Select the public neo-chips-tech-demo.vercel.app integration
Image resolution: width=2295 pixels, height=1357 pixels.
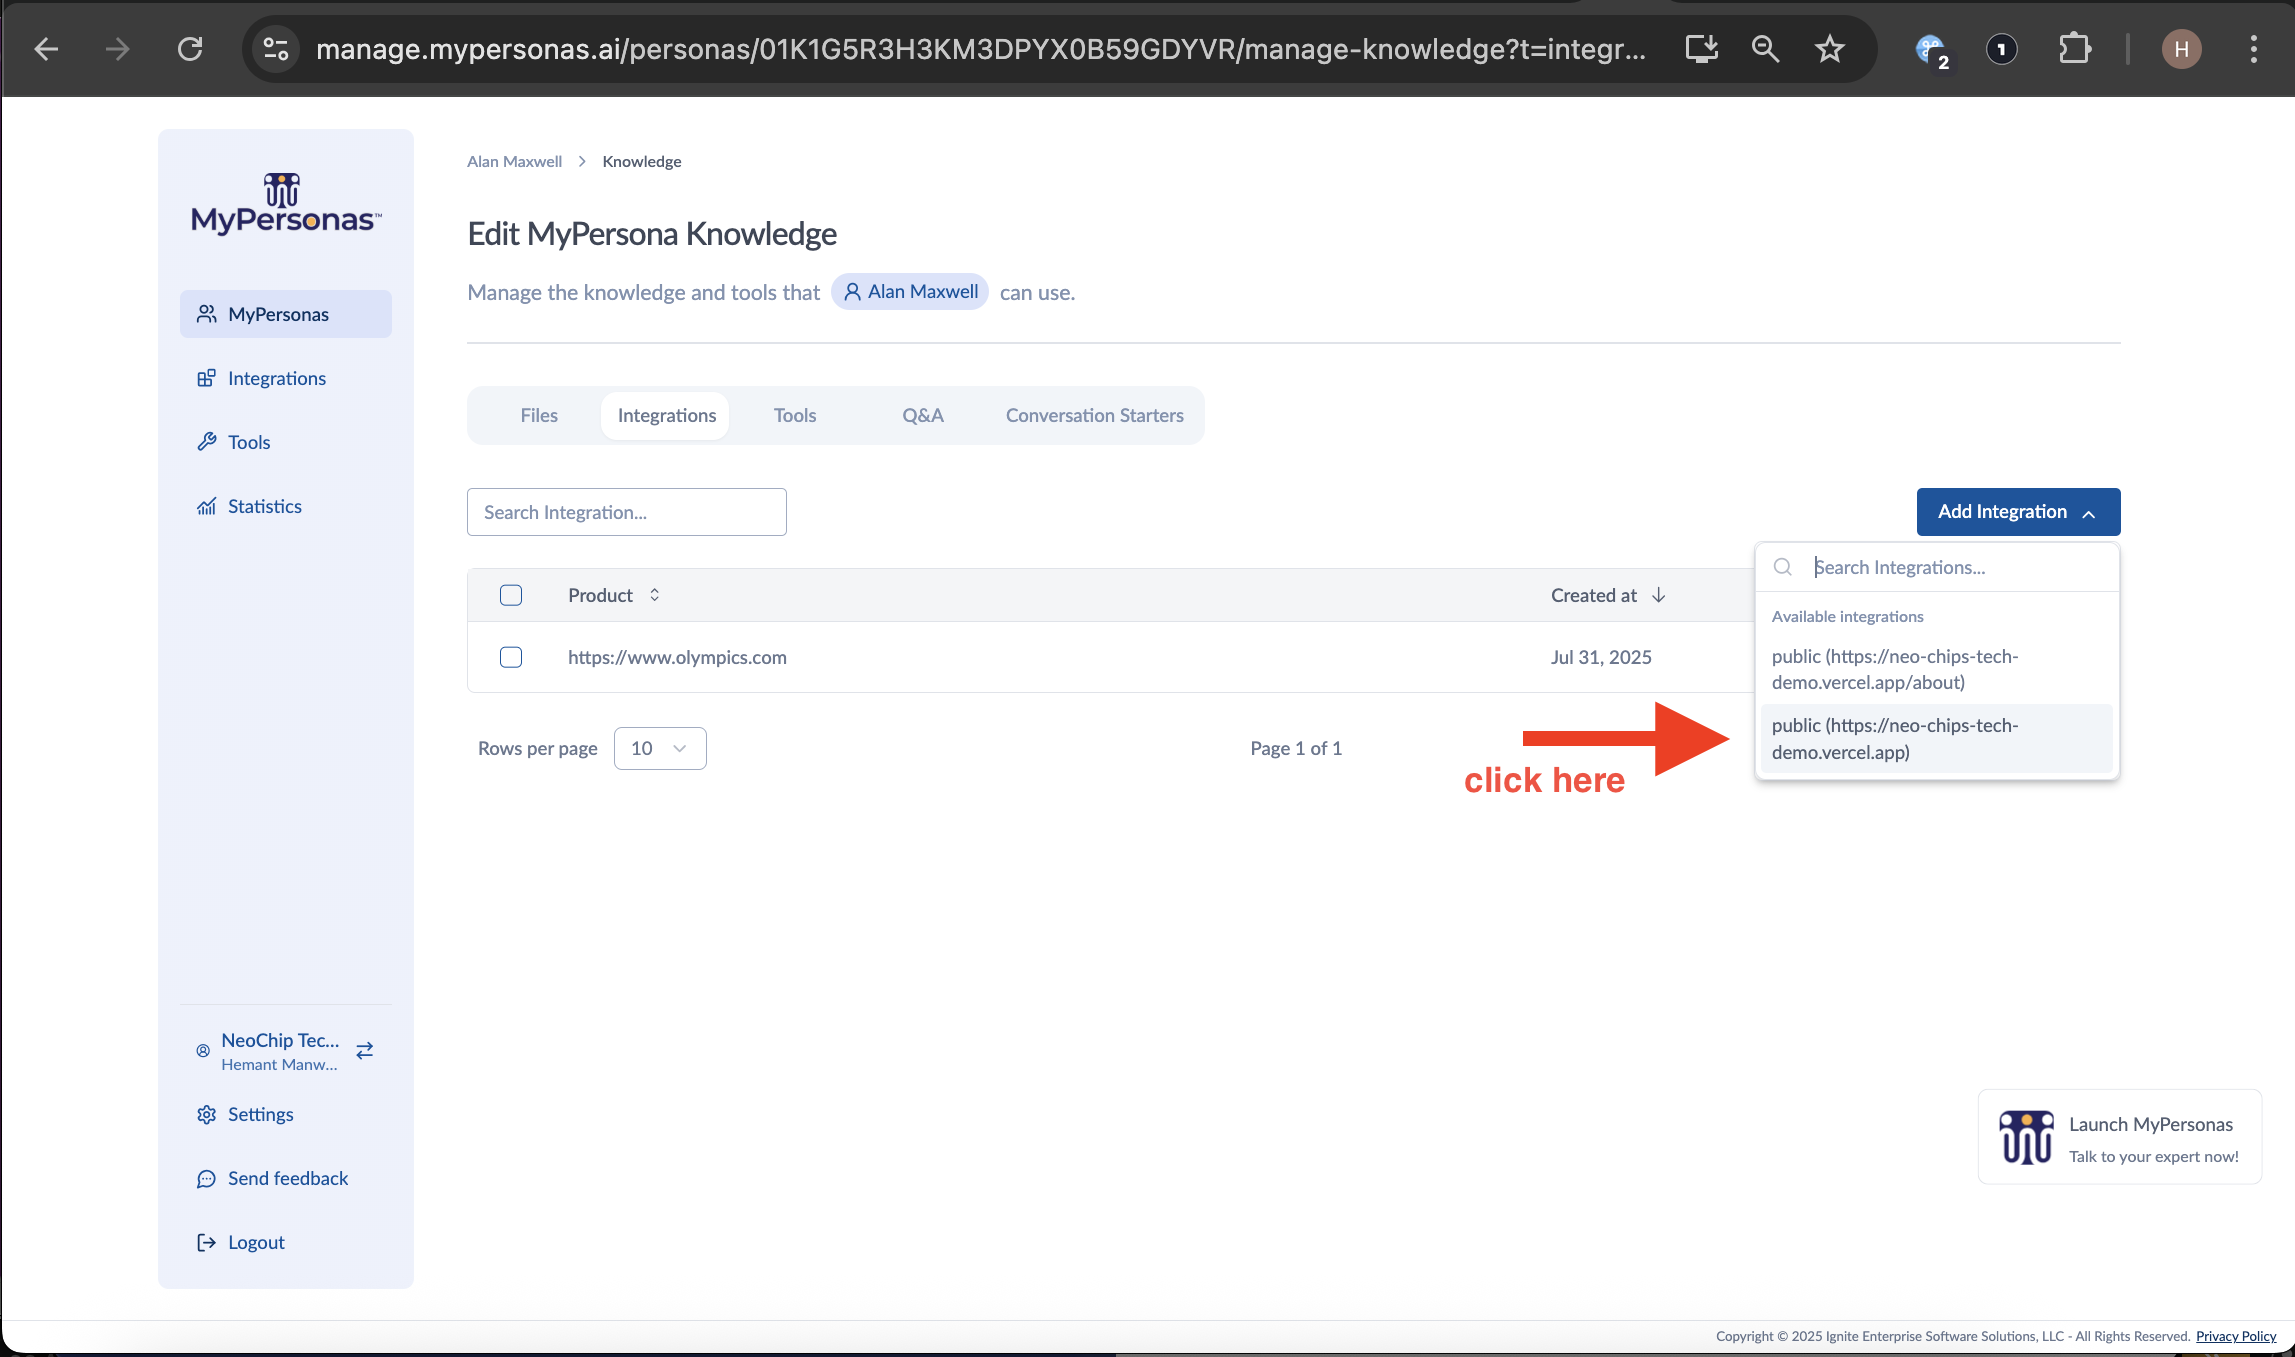click(x=1937, y=739)
